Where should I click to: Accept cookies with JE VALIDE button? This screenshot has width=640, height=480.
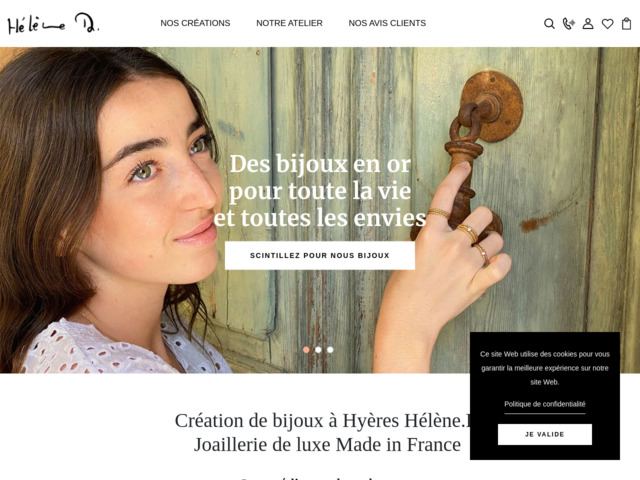pyautogui.click(x=544, y=434)
